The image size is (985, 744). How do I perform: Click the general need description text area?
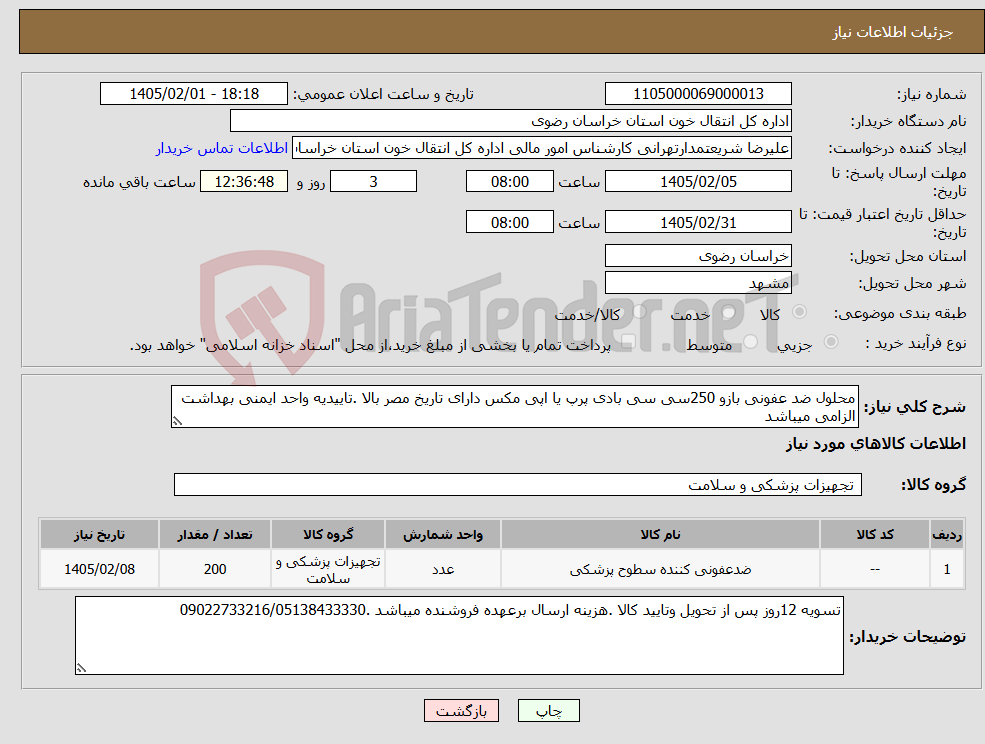pos(514,407)
